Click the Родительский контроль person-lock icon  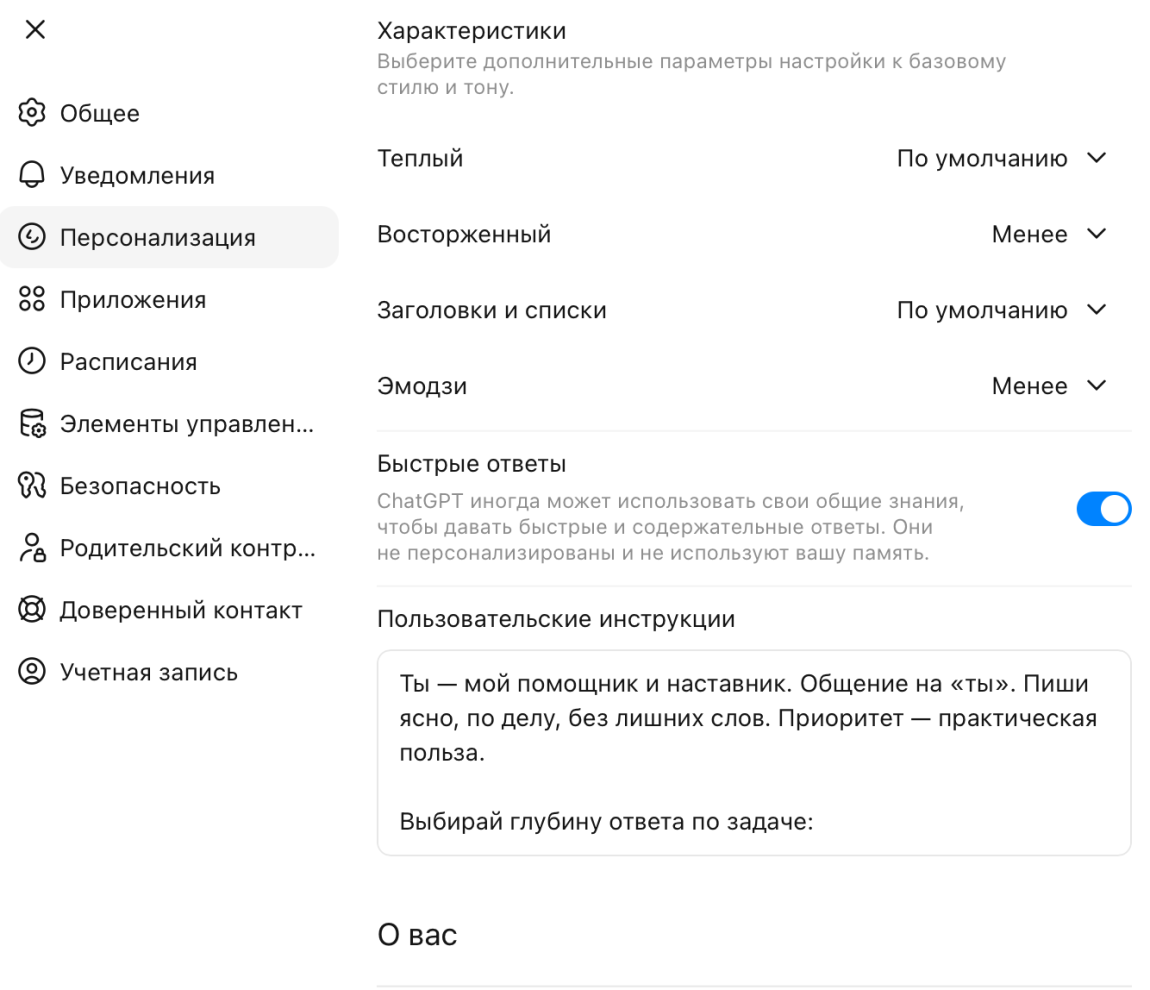pyautogui.click(x=32, y=548)
